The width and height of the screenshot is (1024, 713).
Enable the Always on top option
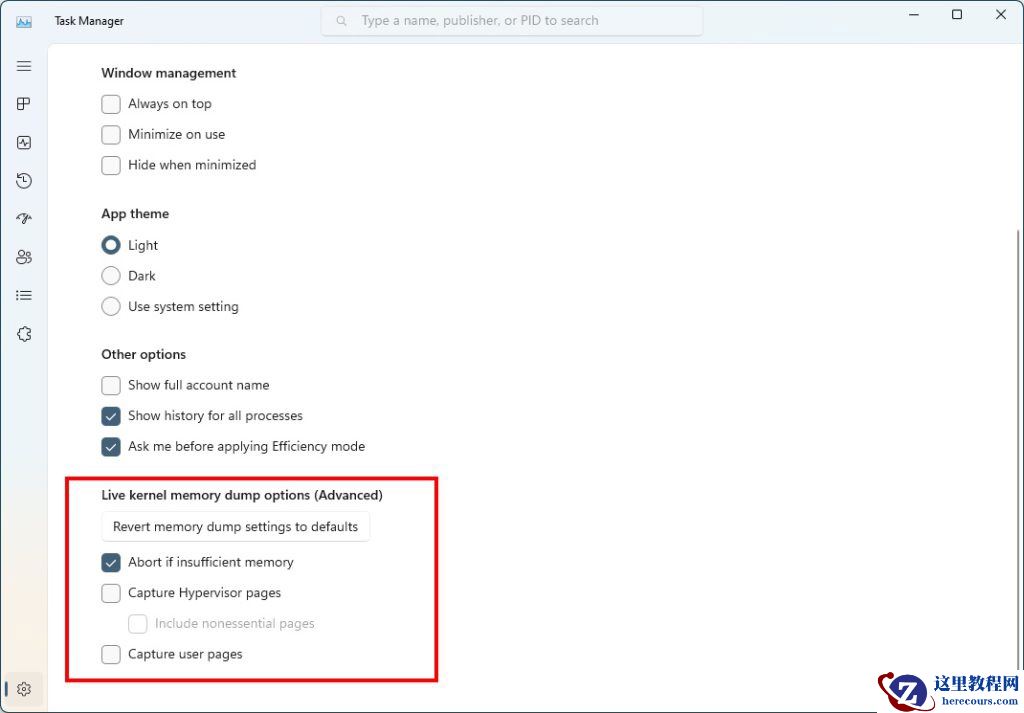[x=111, y=103]
